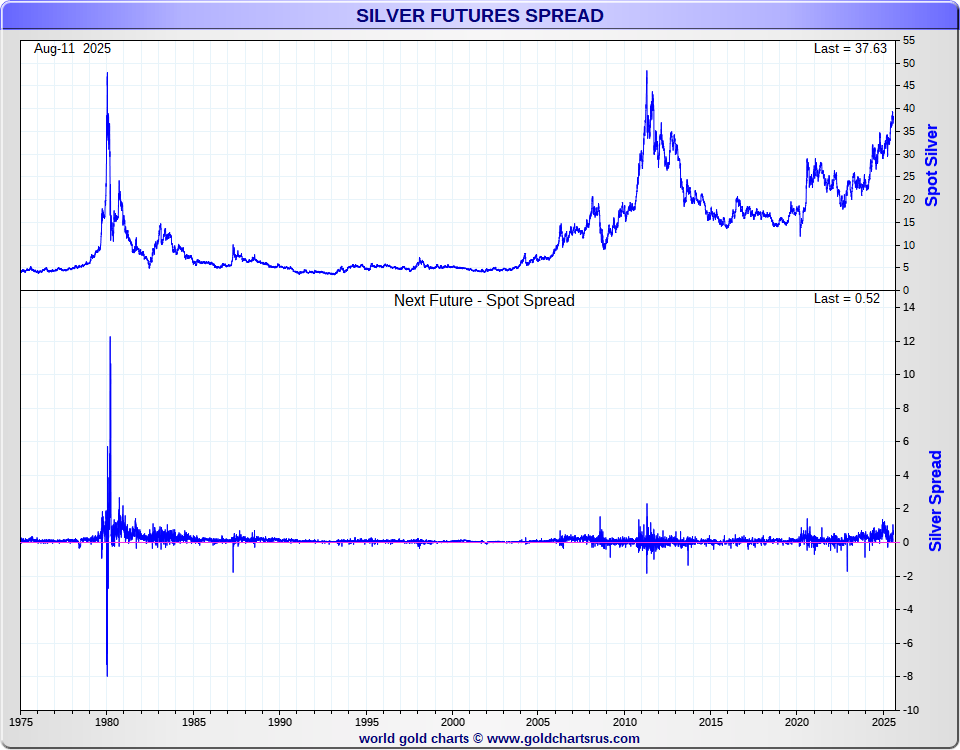Click the 50 tick on Spot Silver axis
This screenshot has height=750, width=960.
pos(909,63)
